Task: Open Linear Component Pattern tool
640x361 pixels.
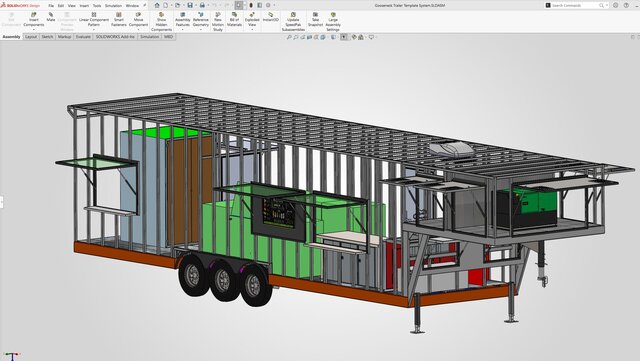Action: click(x=94, y=20)
